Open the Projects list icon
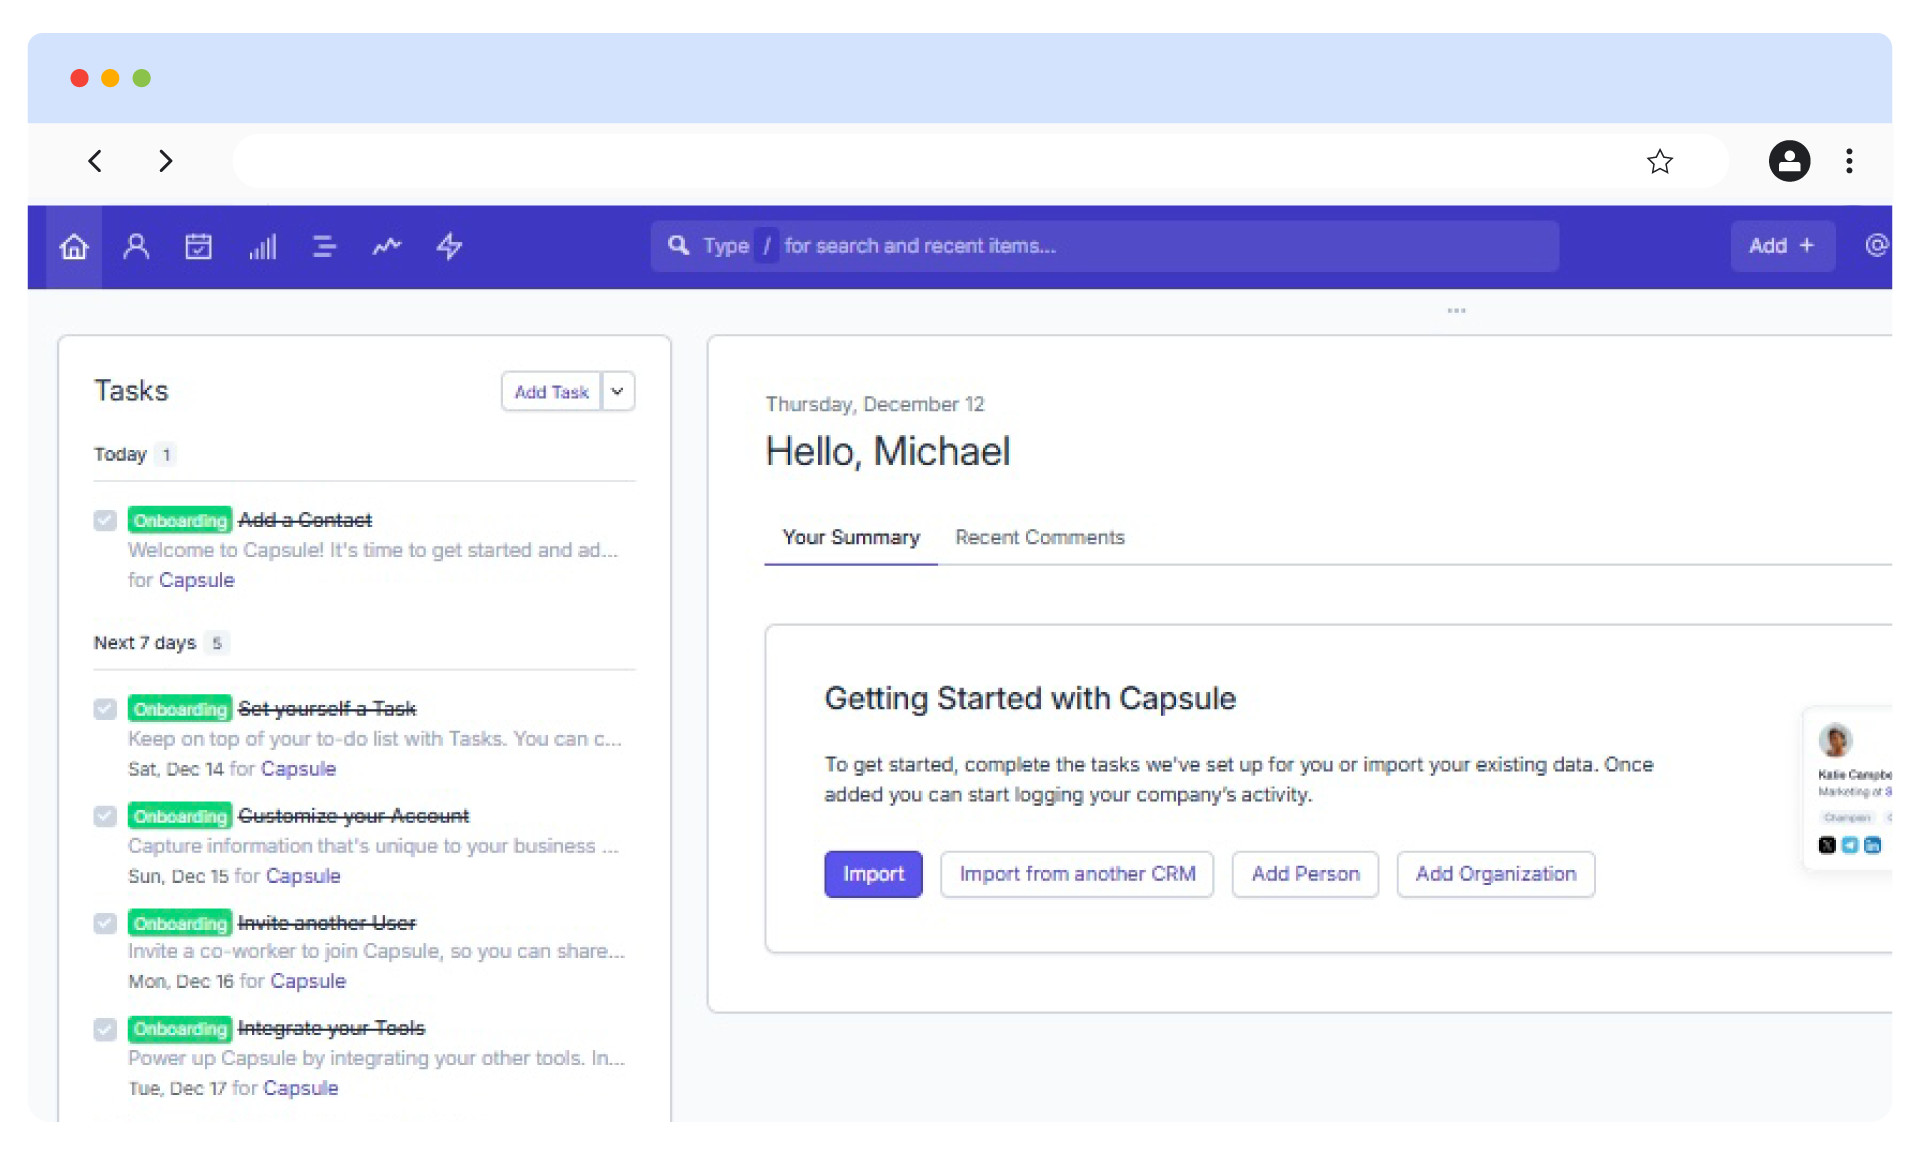 tap(324, 246)
